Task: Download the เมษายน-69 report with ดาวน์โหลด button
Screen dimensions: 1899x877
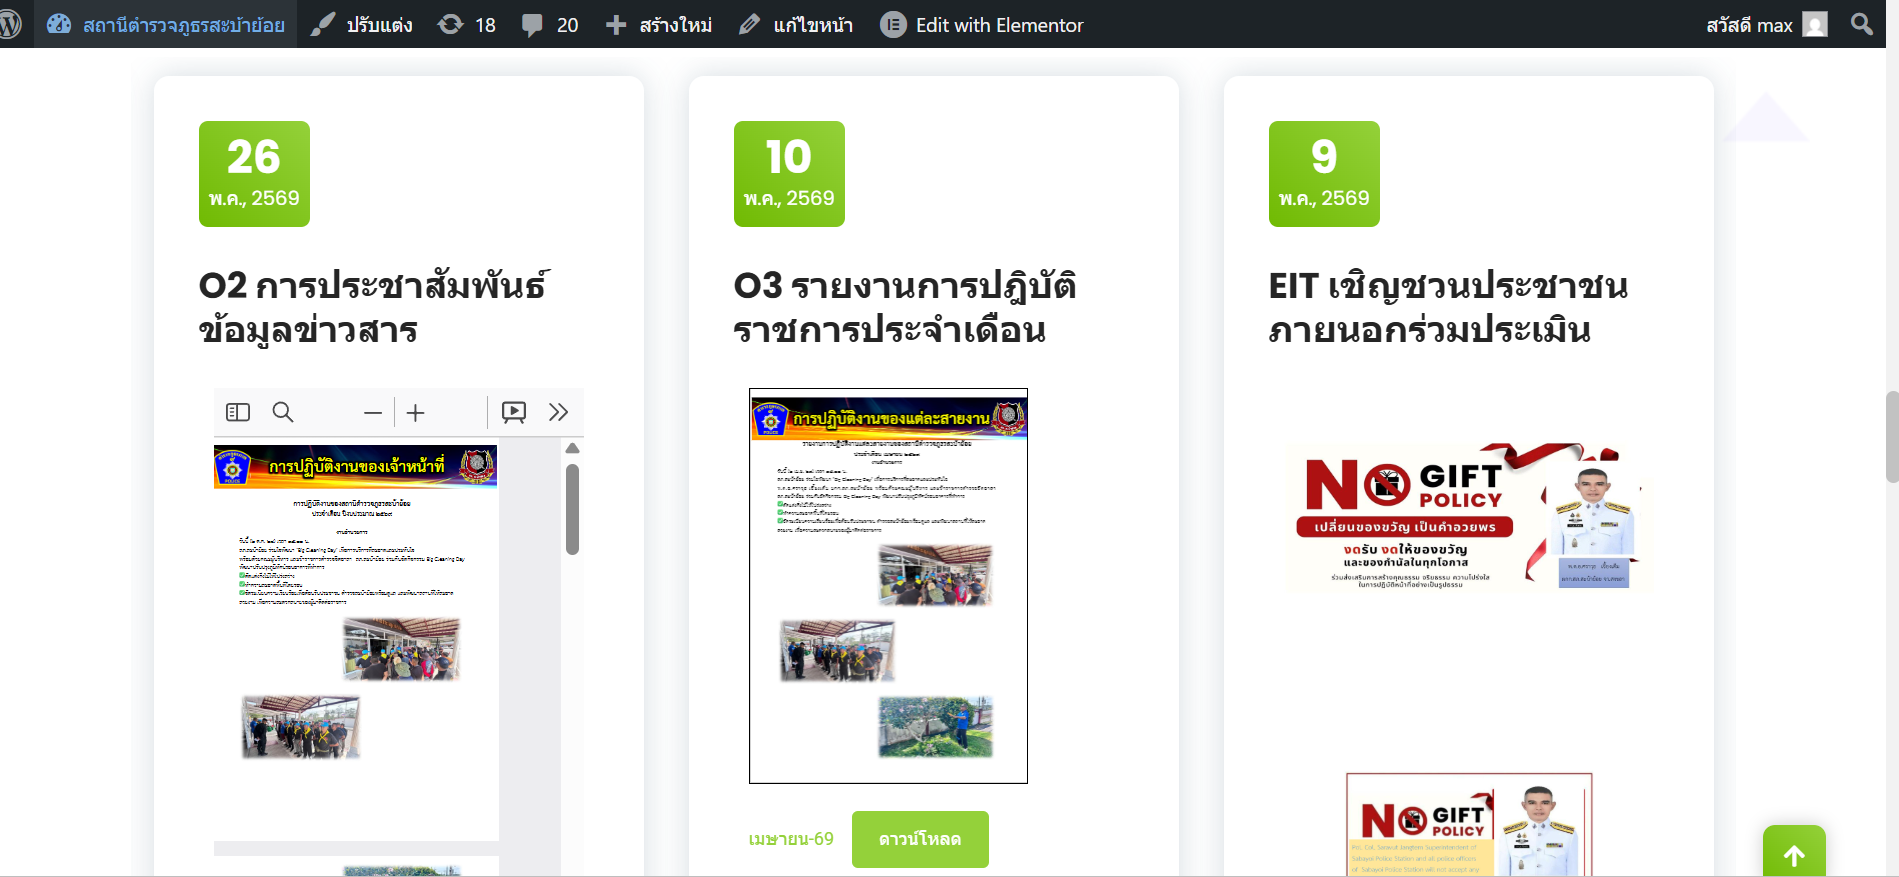Action: coord(920,839)
